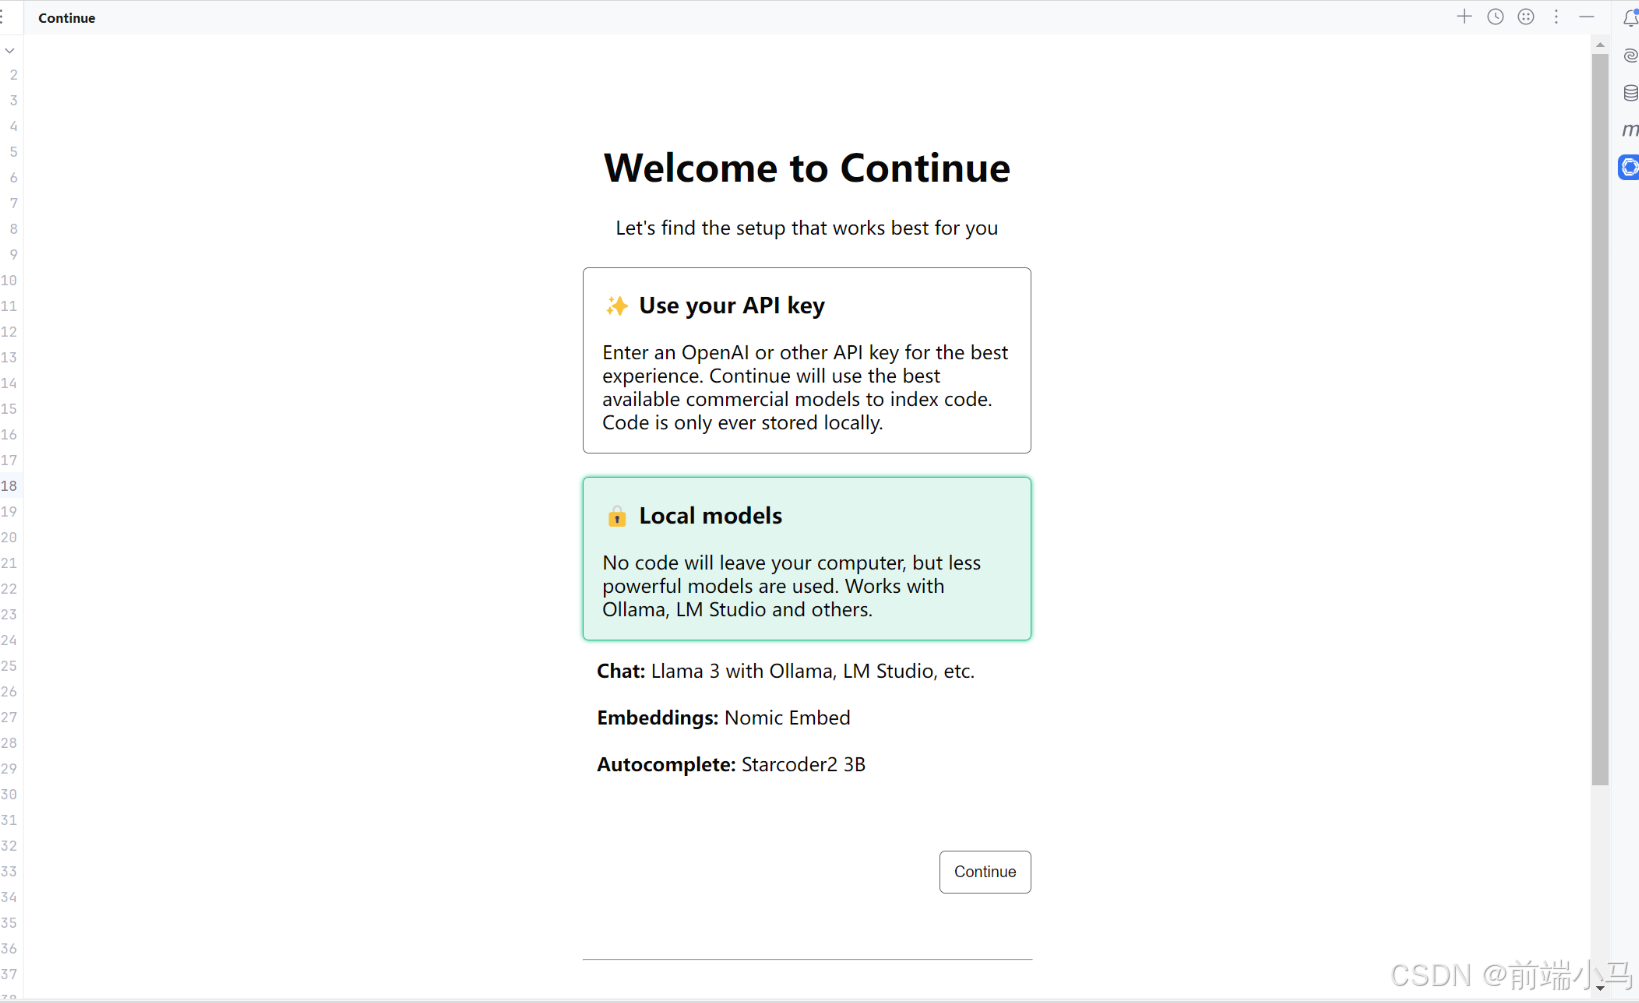Click the 'Enter an OpenAI or other API key' description
1639x1003 pixels.
point(805,387)
